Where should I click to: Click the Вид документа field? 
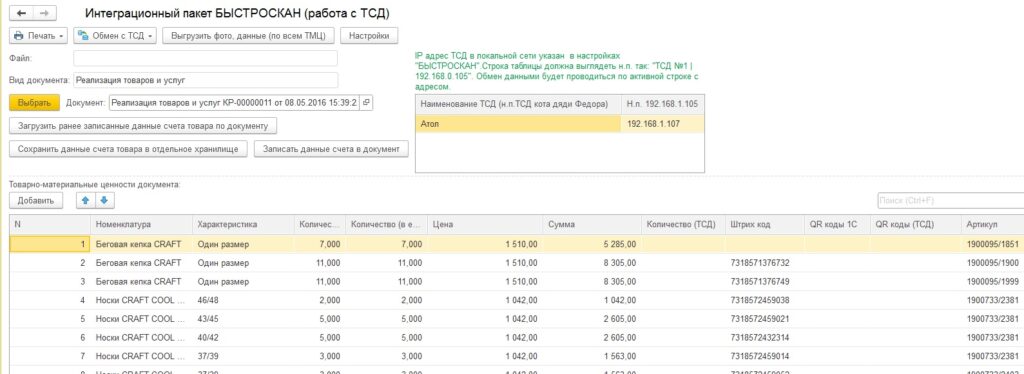(x=205, y=80)
